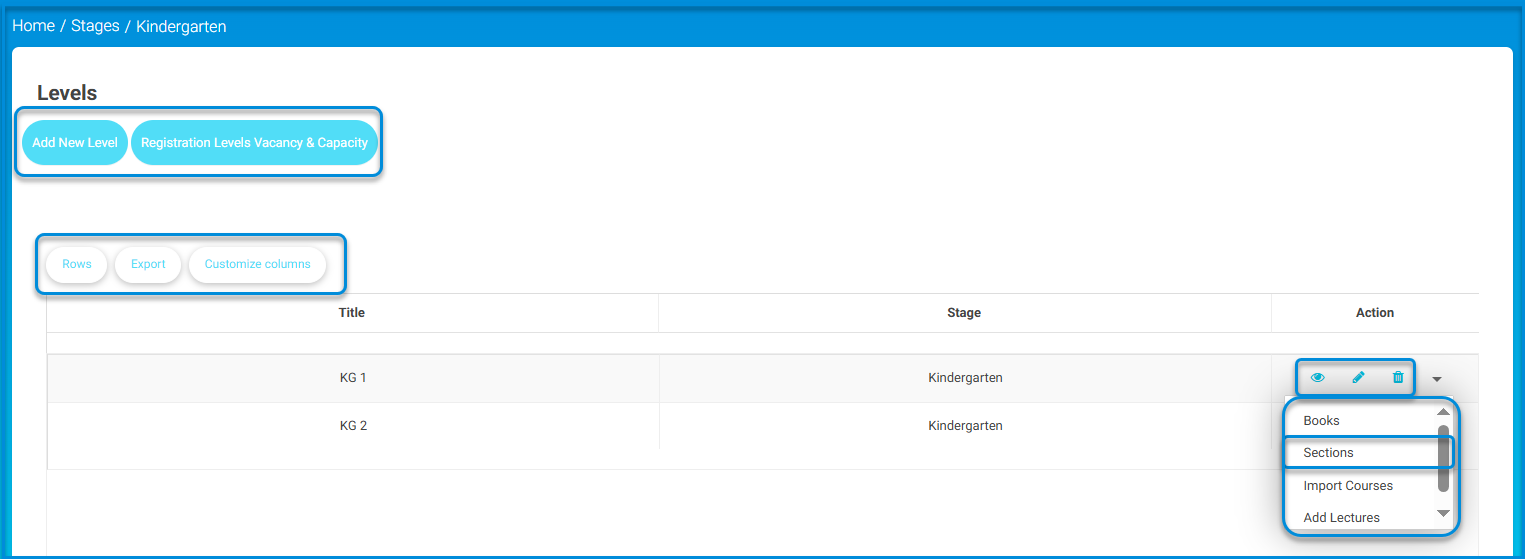Click the Action column header
Screen dimensions: 1525x559
click(1375, 313)
